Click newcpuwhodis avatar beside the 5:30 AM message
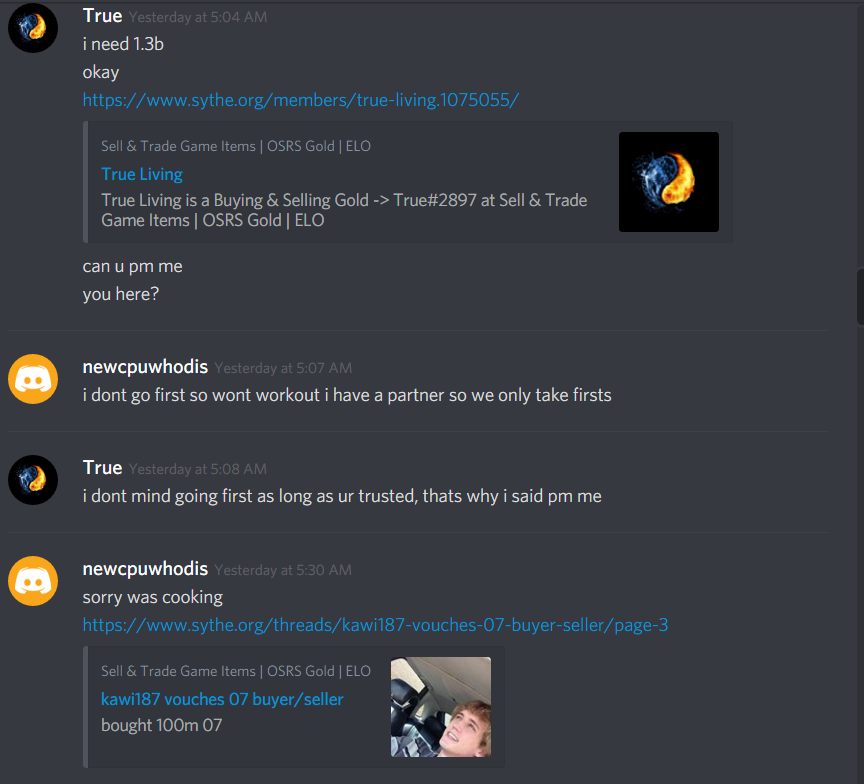864x784 pixels. click(33, 581)
